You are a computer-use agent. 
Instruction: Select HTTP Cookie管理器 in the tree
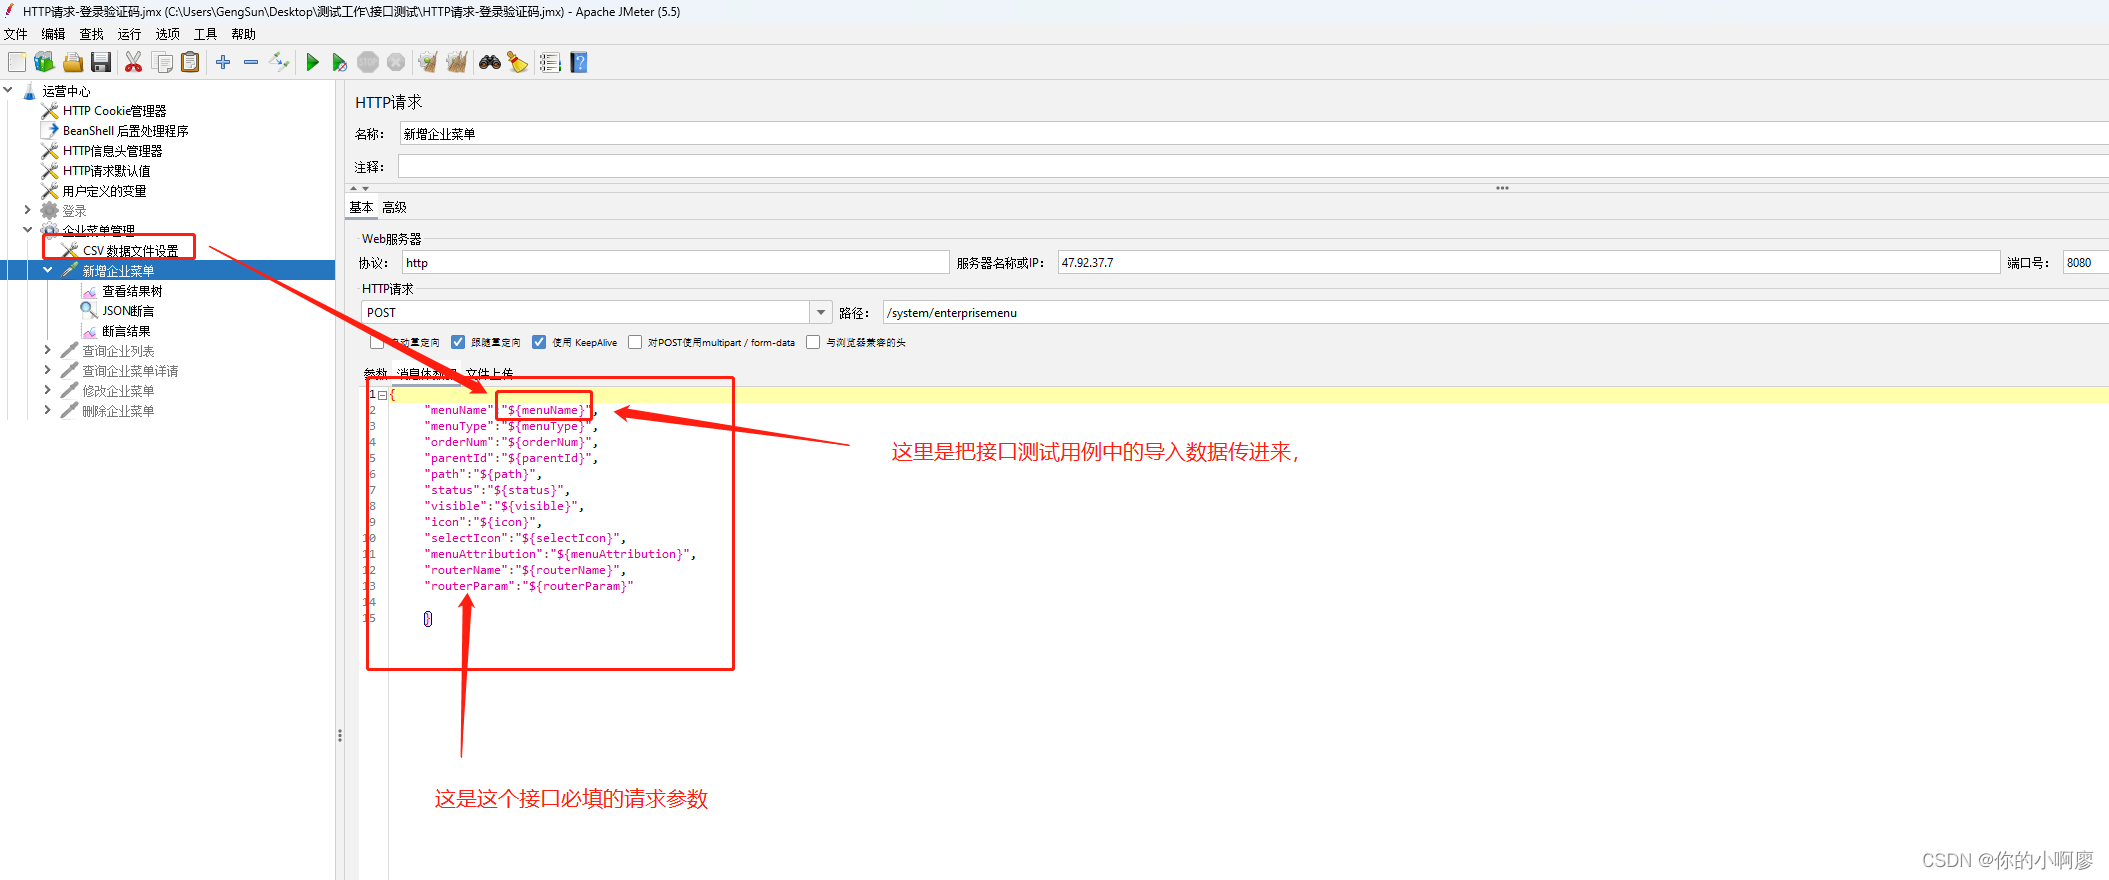click(x=115, y=111)
